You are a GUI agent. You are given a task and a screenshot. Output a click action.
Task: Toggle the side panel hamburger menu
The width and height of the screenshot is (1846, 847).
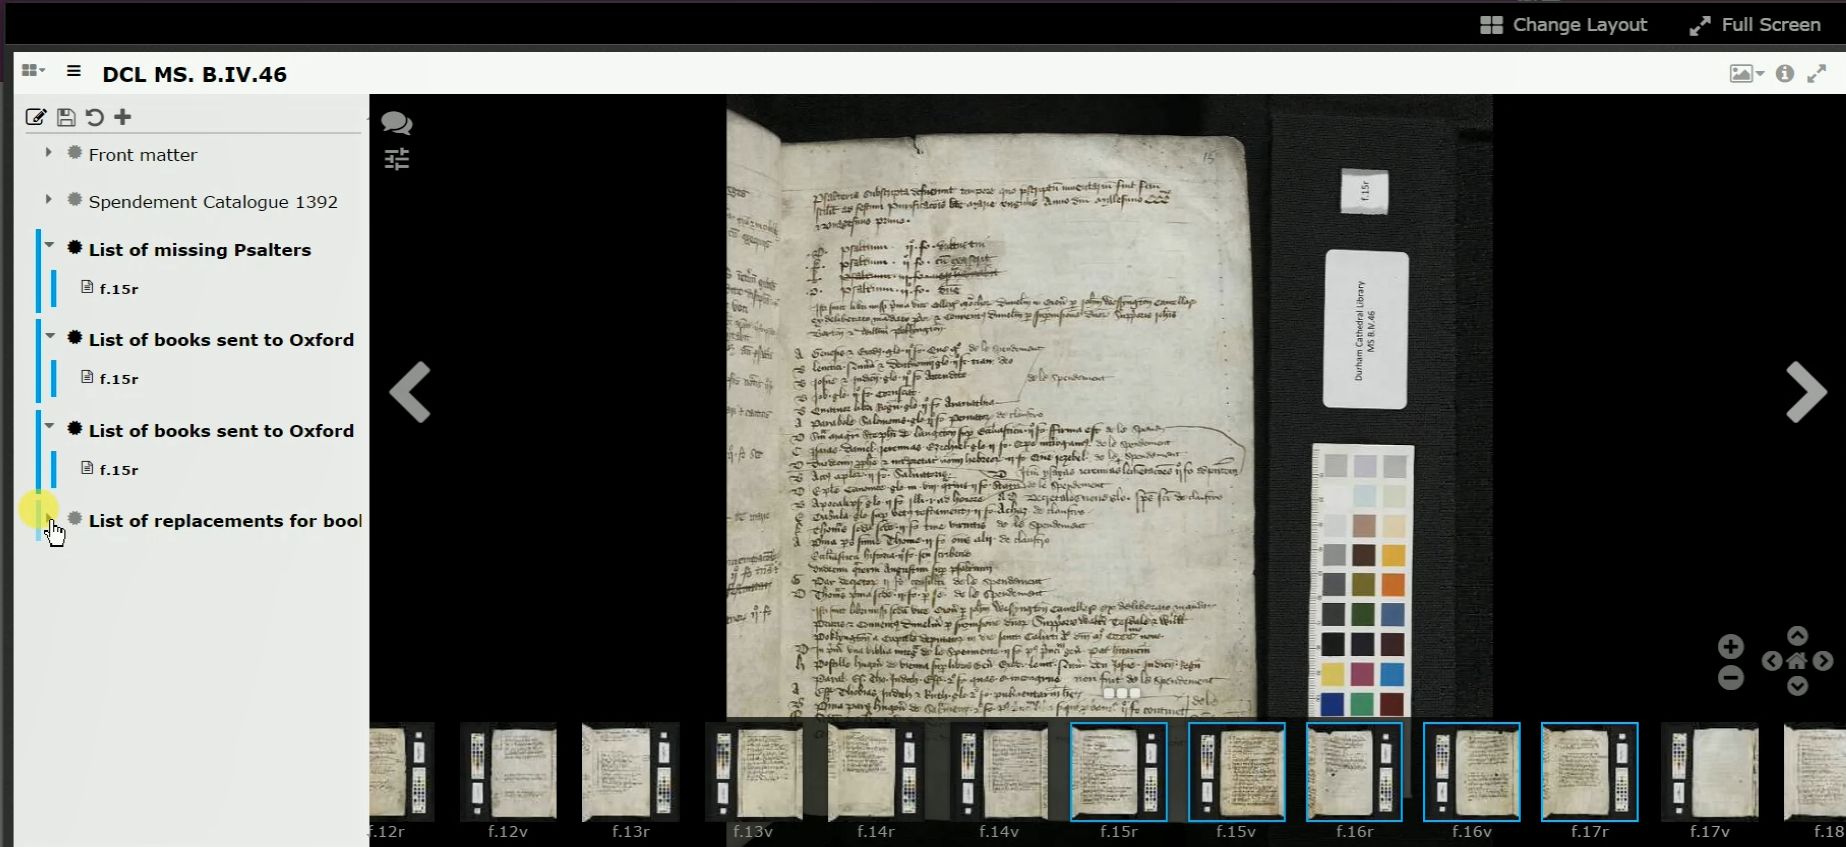point(73,71)
